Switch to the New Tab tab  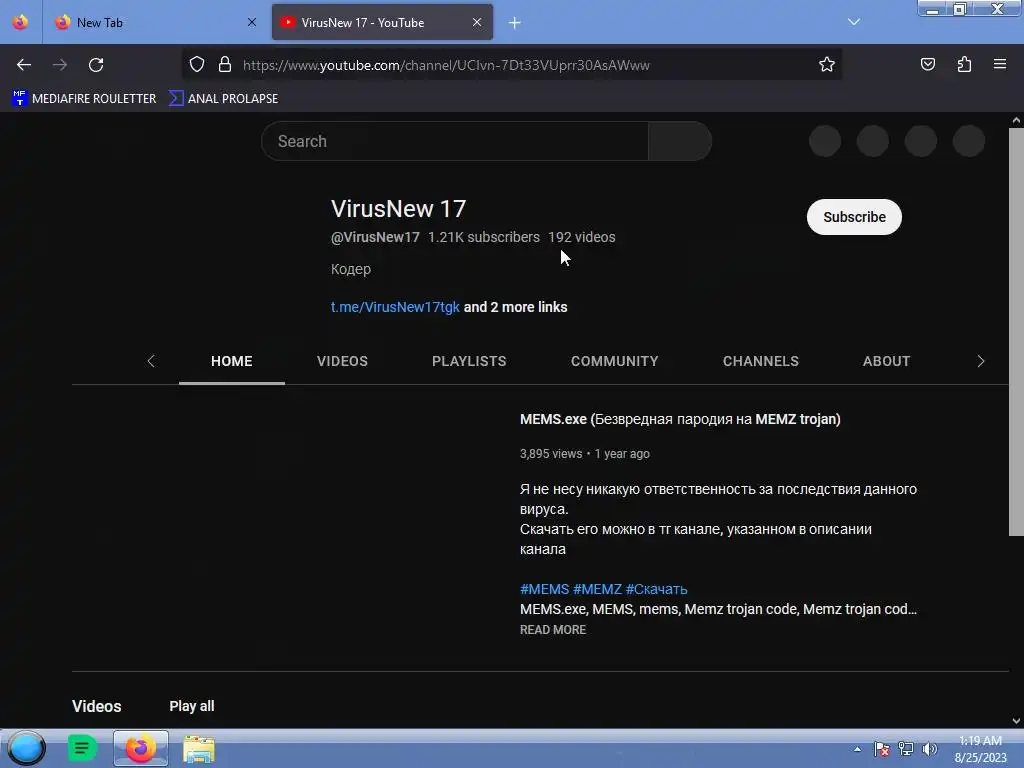(x=154, y=22)
